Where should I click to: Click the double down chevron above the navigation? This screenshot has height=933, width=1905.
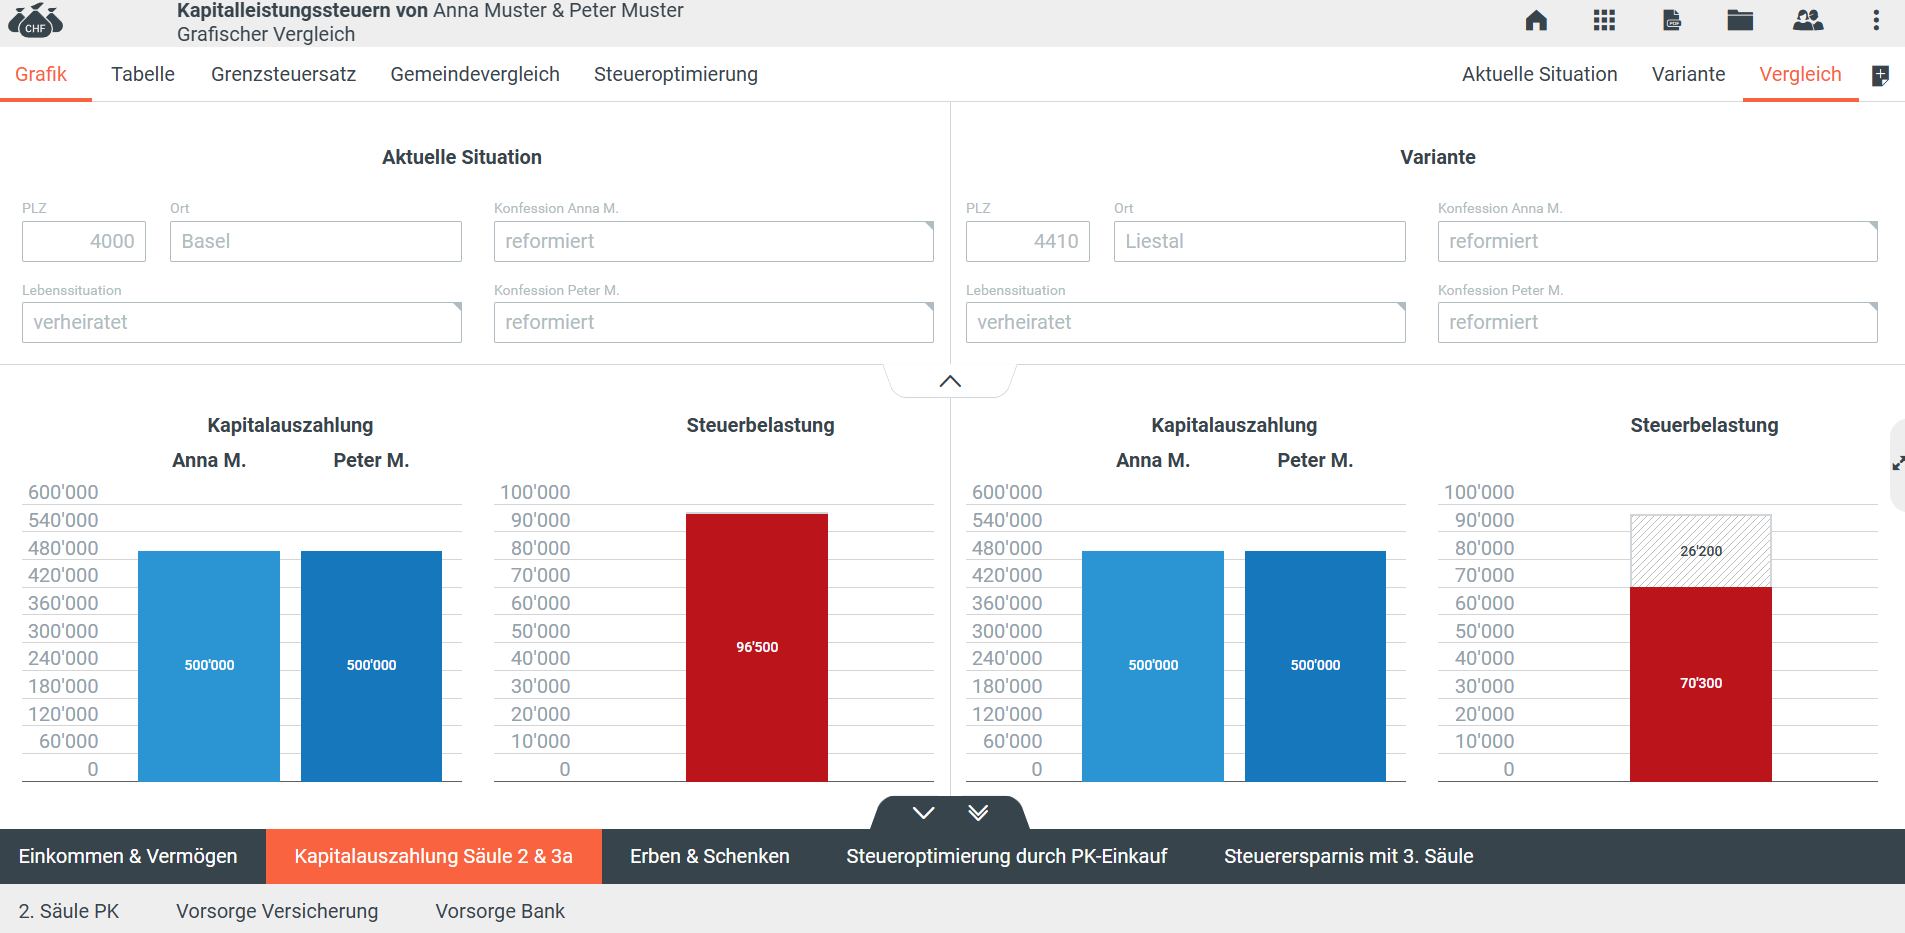pos(978,813)
